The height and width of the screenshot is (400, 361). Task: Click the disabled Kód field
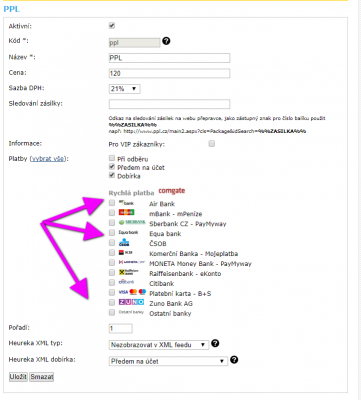[x=134, y=43]
